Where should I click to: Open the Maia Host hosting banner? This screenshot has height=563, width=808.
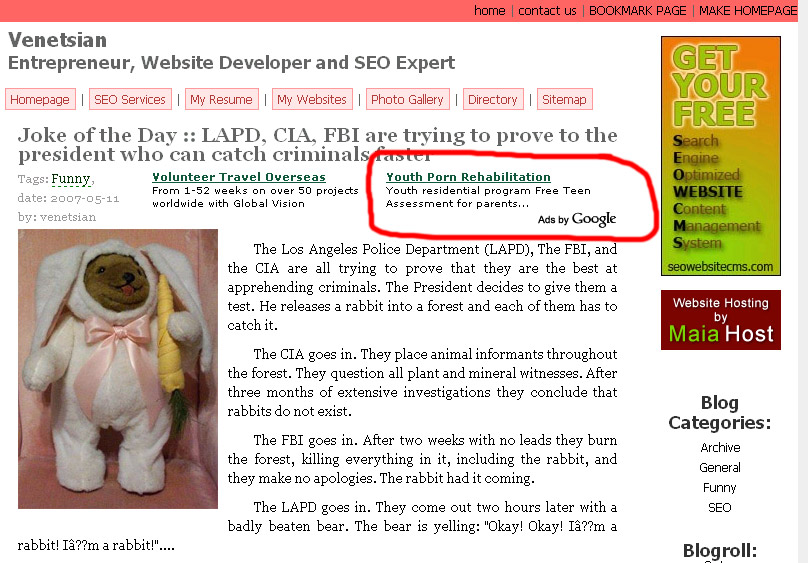720,320
